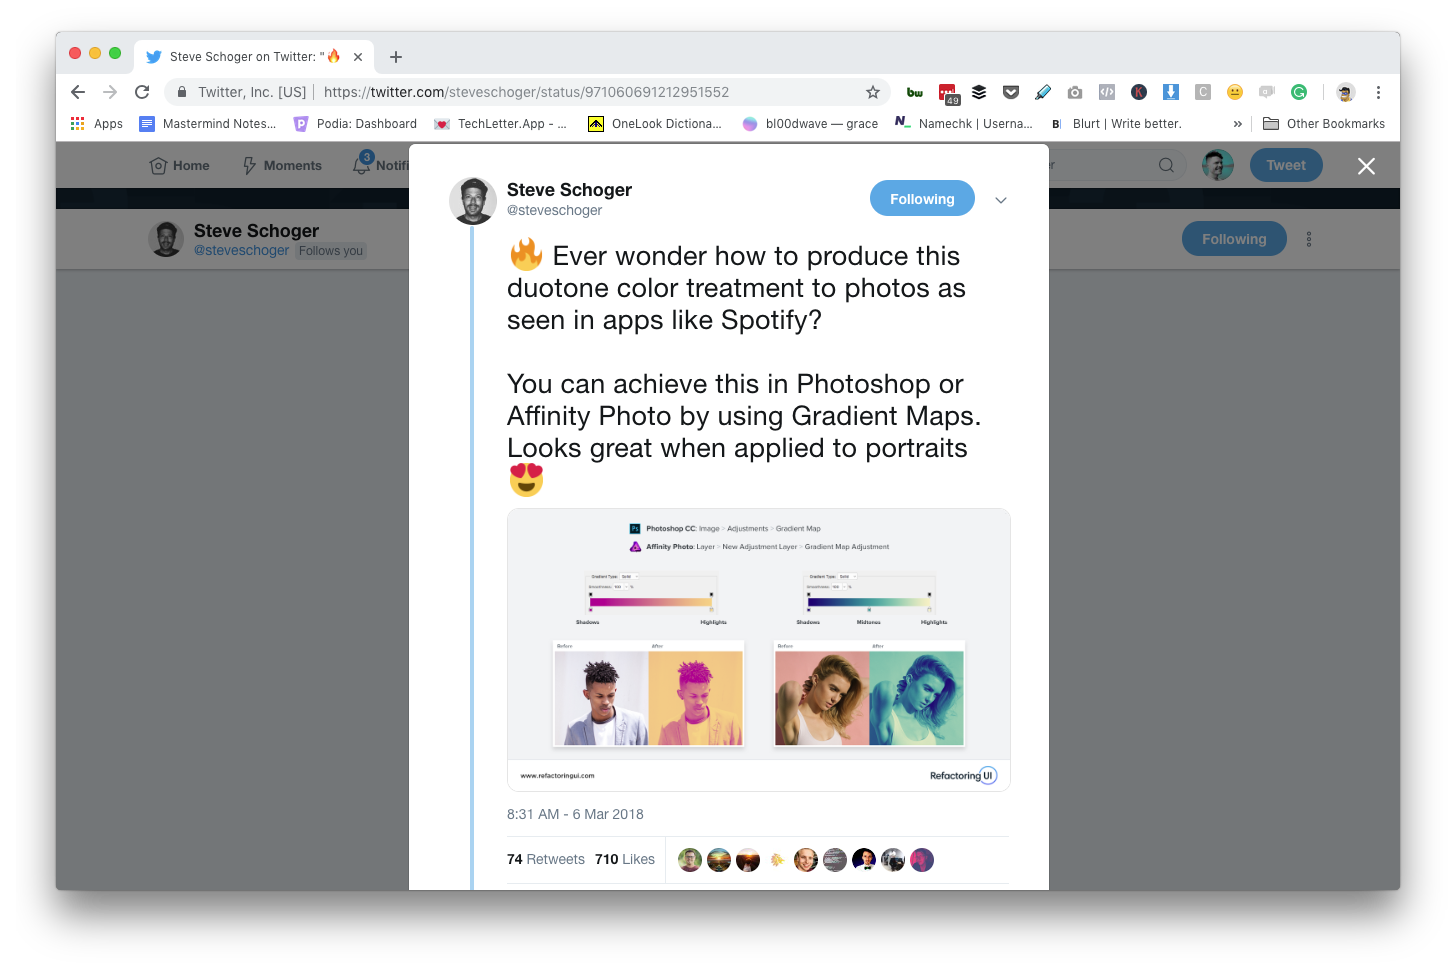Open Twitter notifications bell
This screenshot has width=1456, height=970.
point(362,165)
